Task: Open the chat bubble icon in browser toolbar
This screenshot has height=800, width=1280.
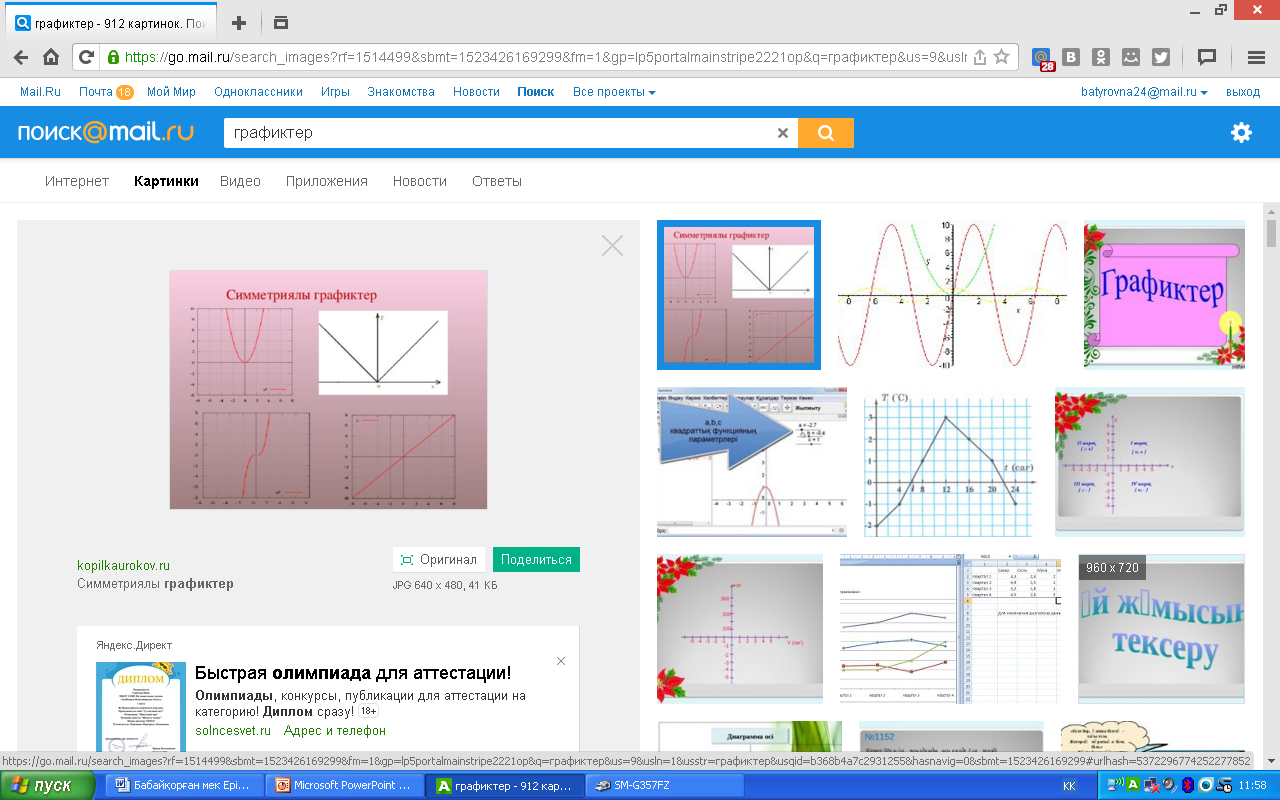Action: point(1207,57)
